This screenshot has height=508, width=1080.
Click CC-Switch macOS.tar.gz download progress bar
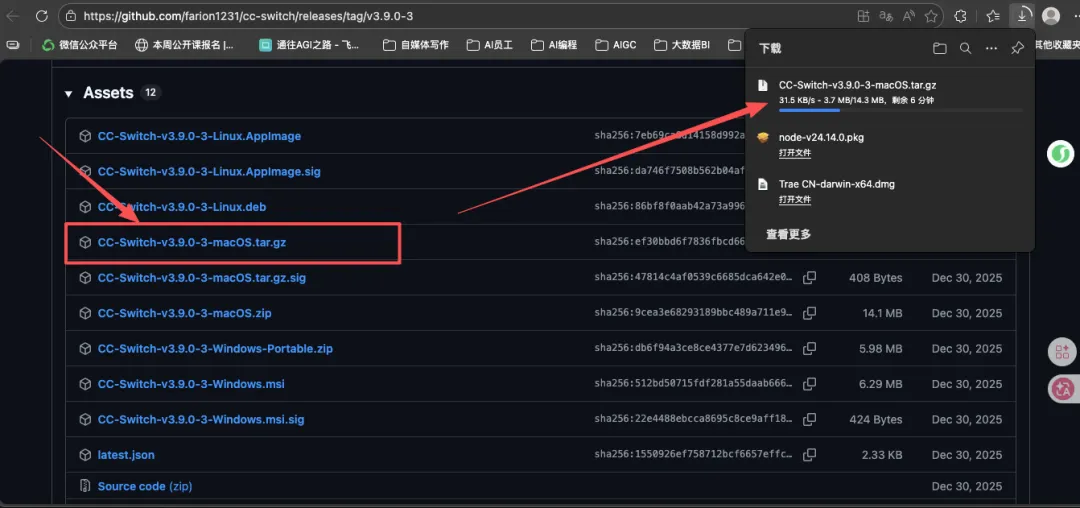(x=900, y=110)
